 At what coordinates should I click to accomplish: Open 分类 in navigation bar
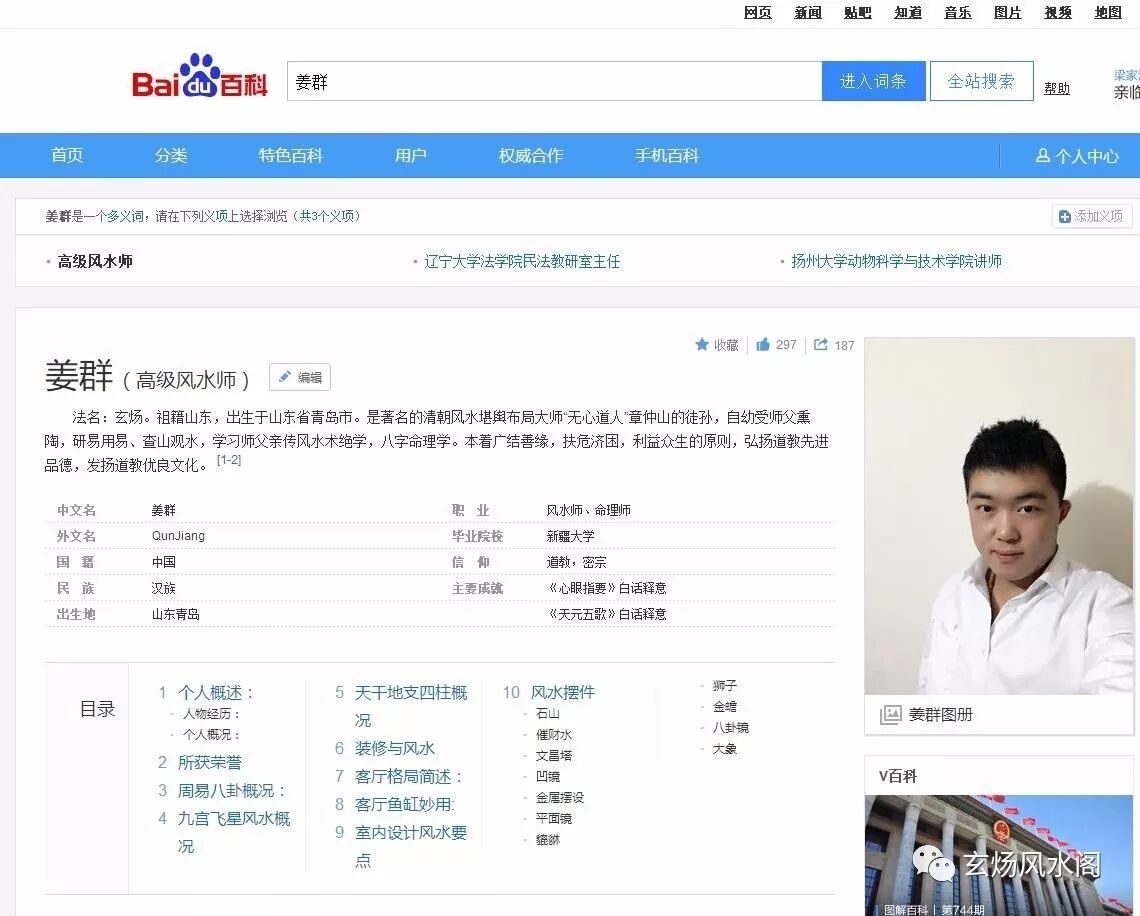[171, 155]
